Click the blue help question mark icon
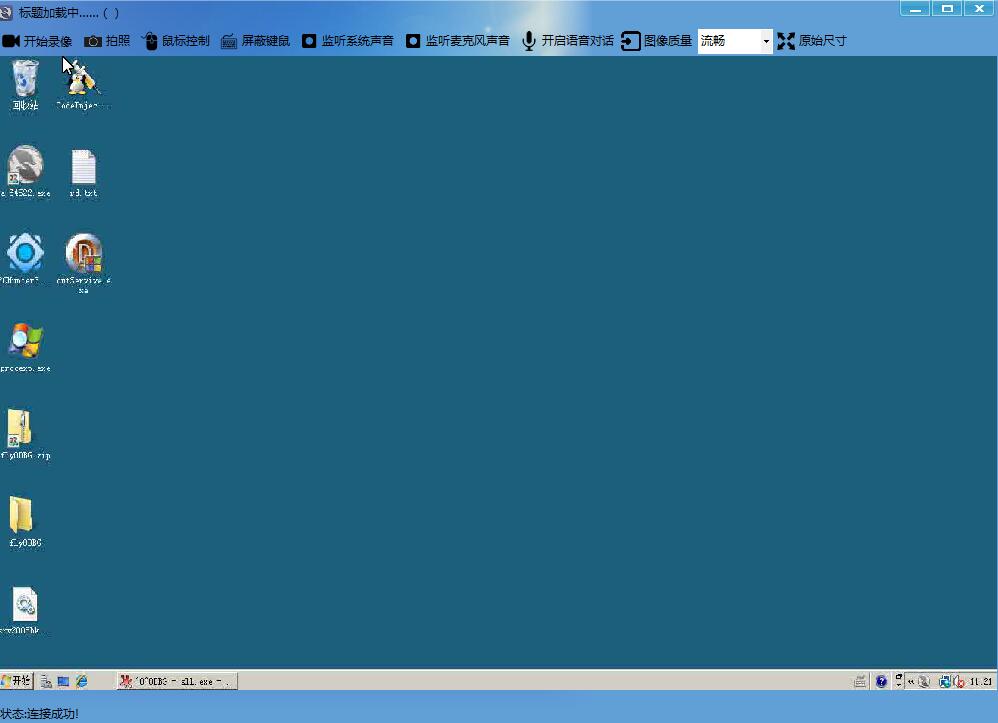 click(x=881, y=682)
